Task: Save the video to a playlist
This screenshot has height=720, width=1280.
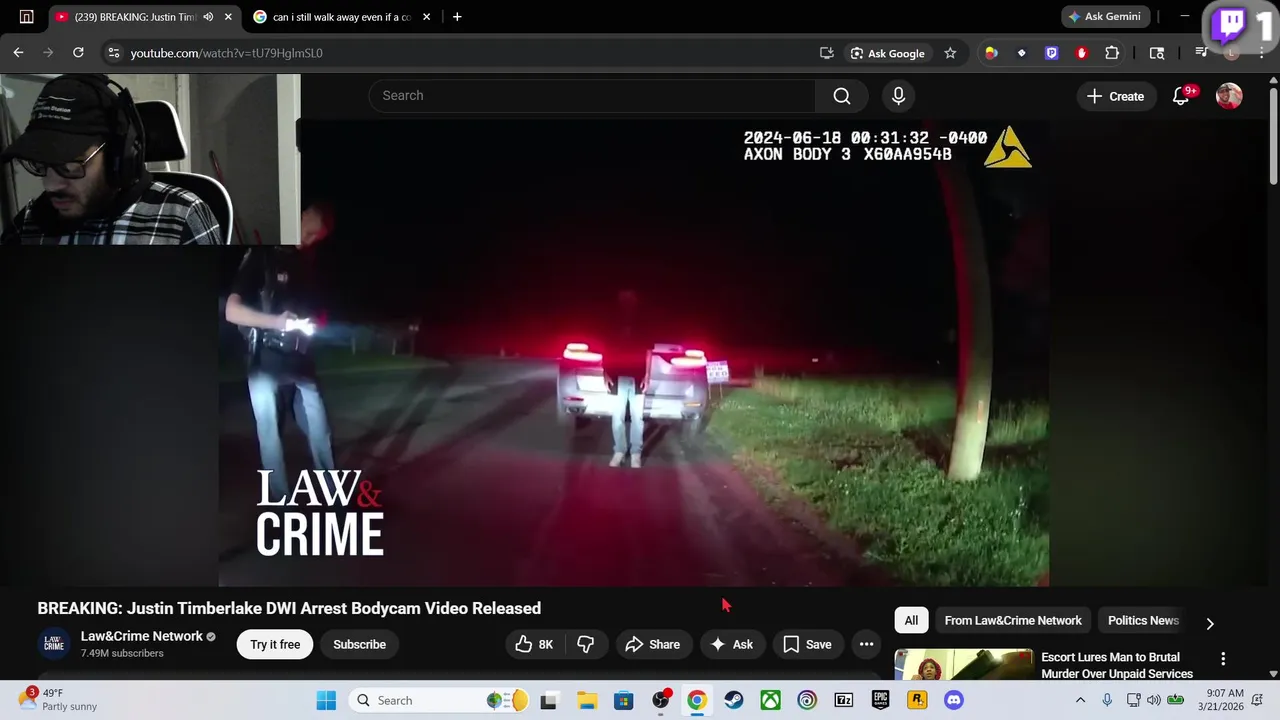Action: tap(808, 645)
